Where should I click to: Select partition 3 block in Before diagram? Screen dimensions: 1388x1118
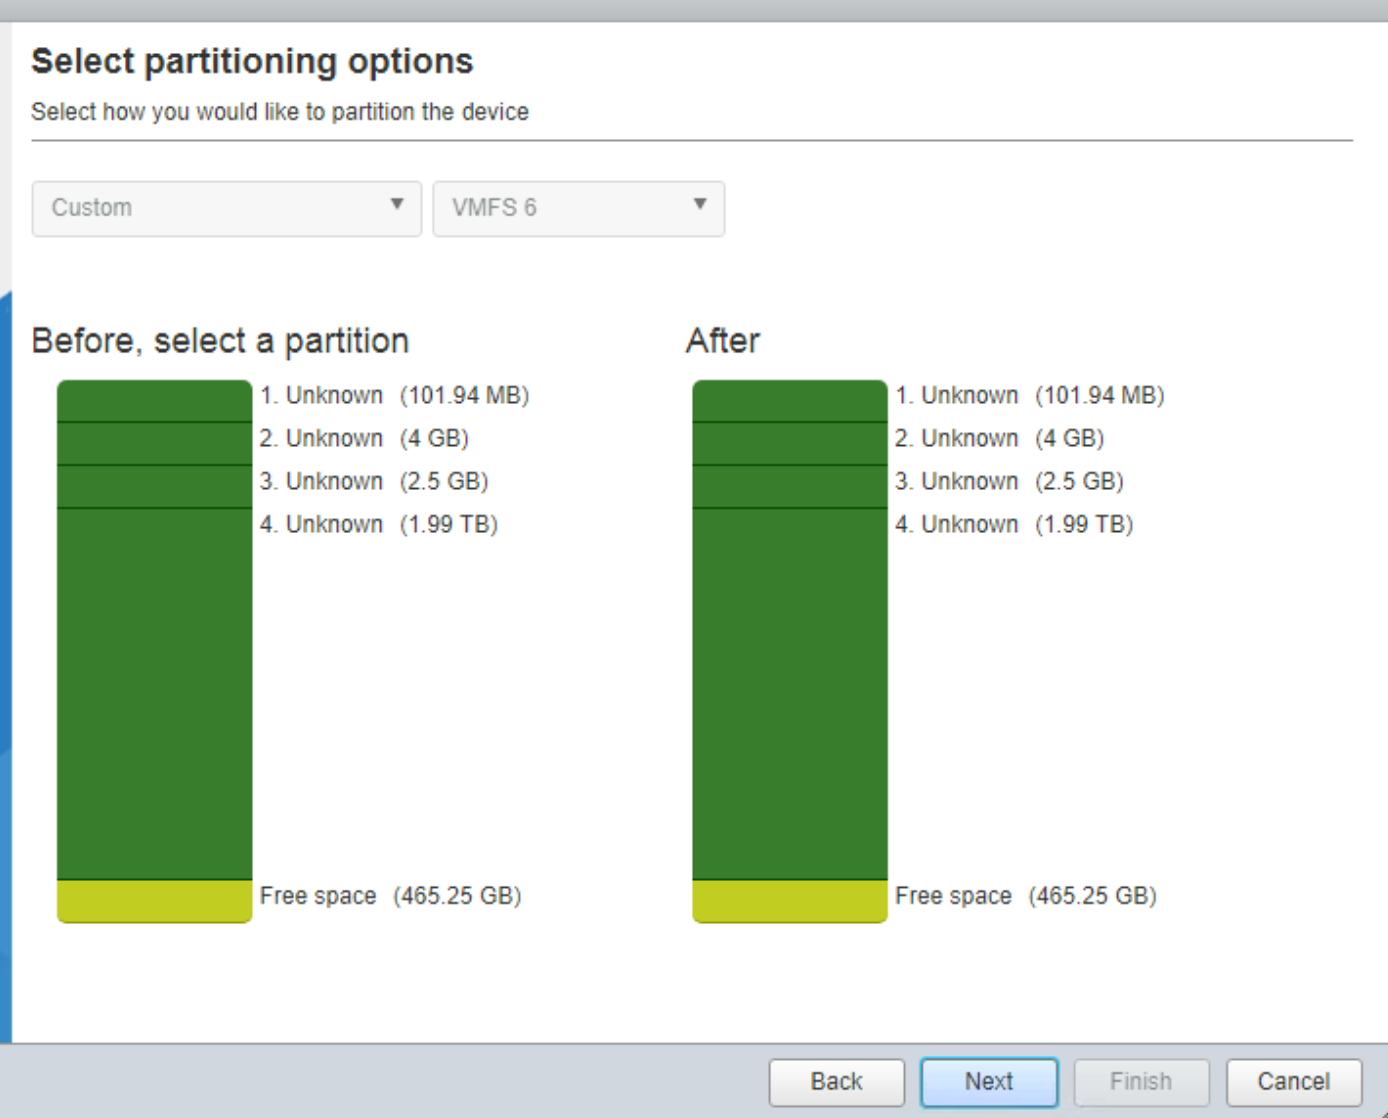coord(154,487)
